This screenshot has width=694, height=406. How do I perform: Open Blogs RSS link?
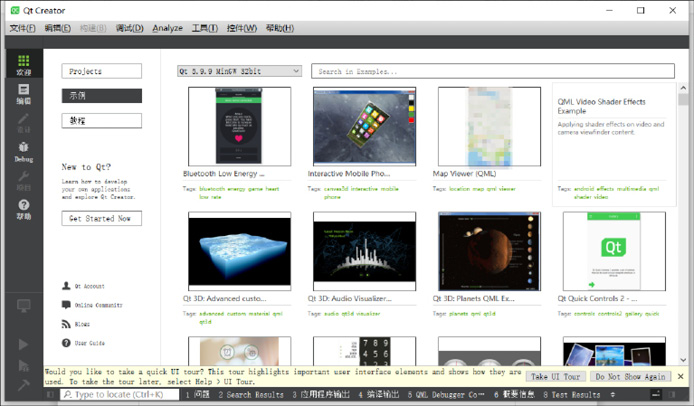tap(76, 324)
